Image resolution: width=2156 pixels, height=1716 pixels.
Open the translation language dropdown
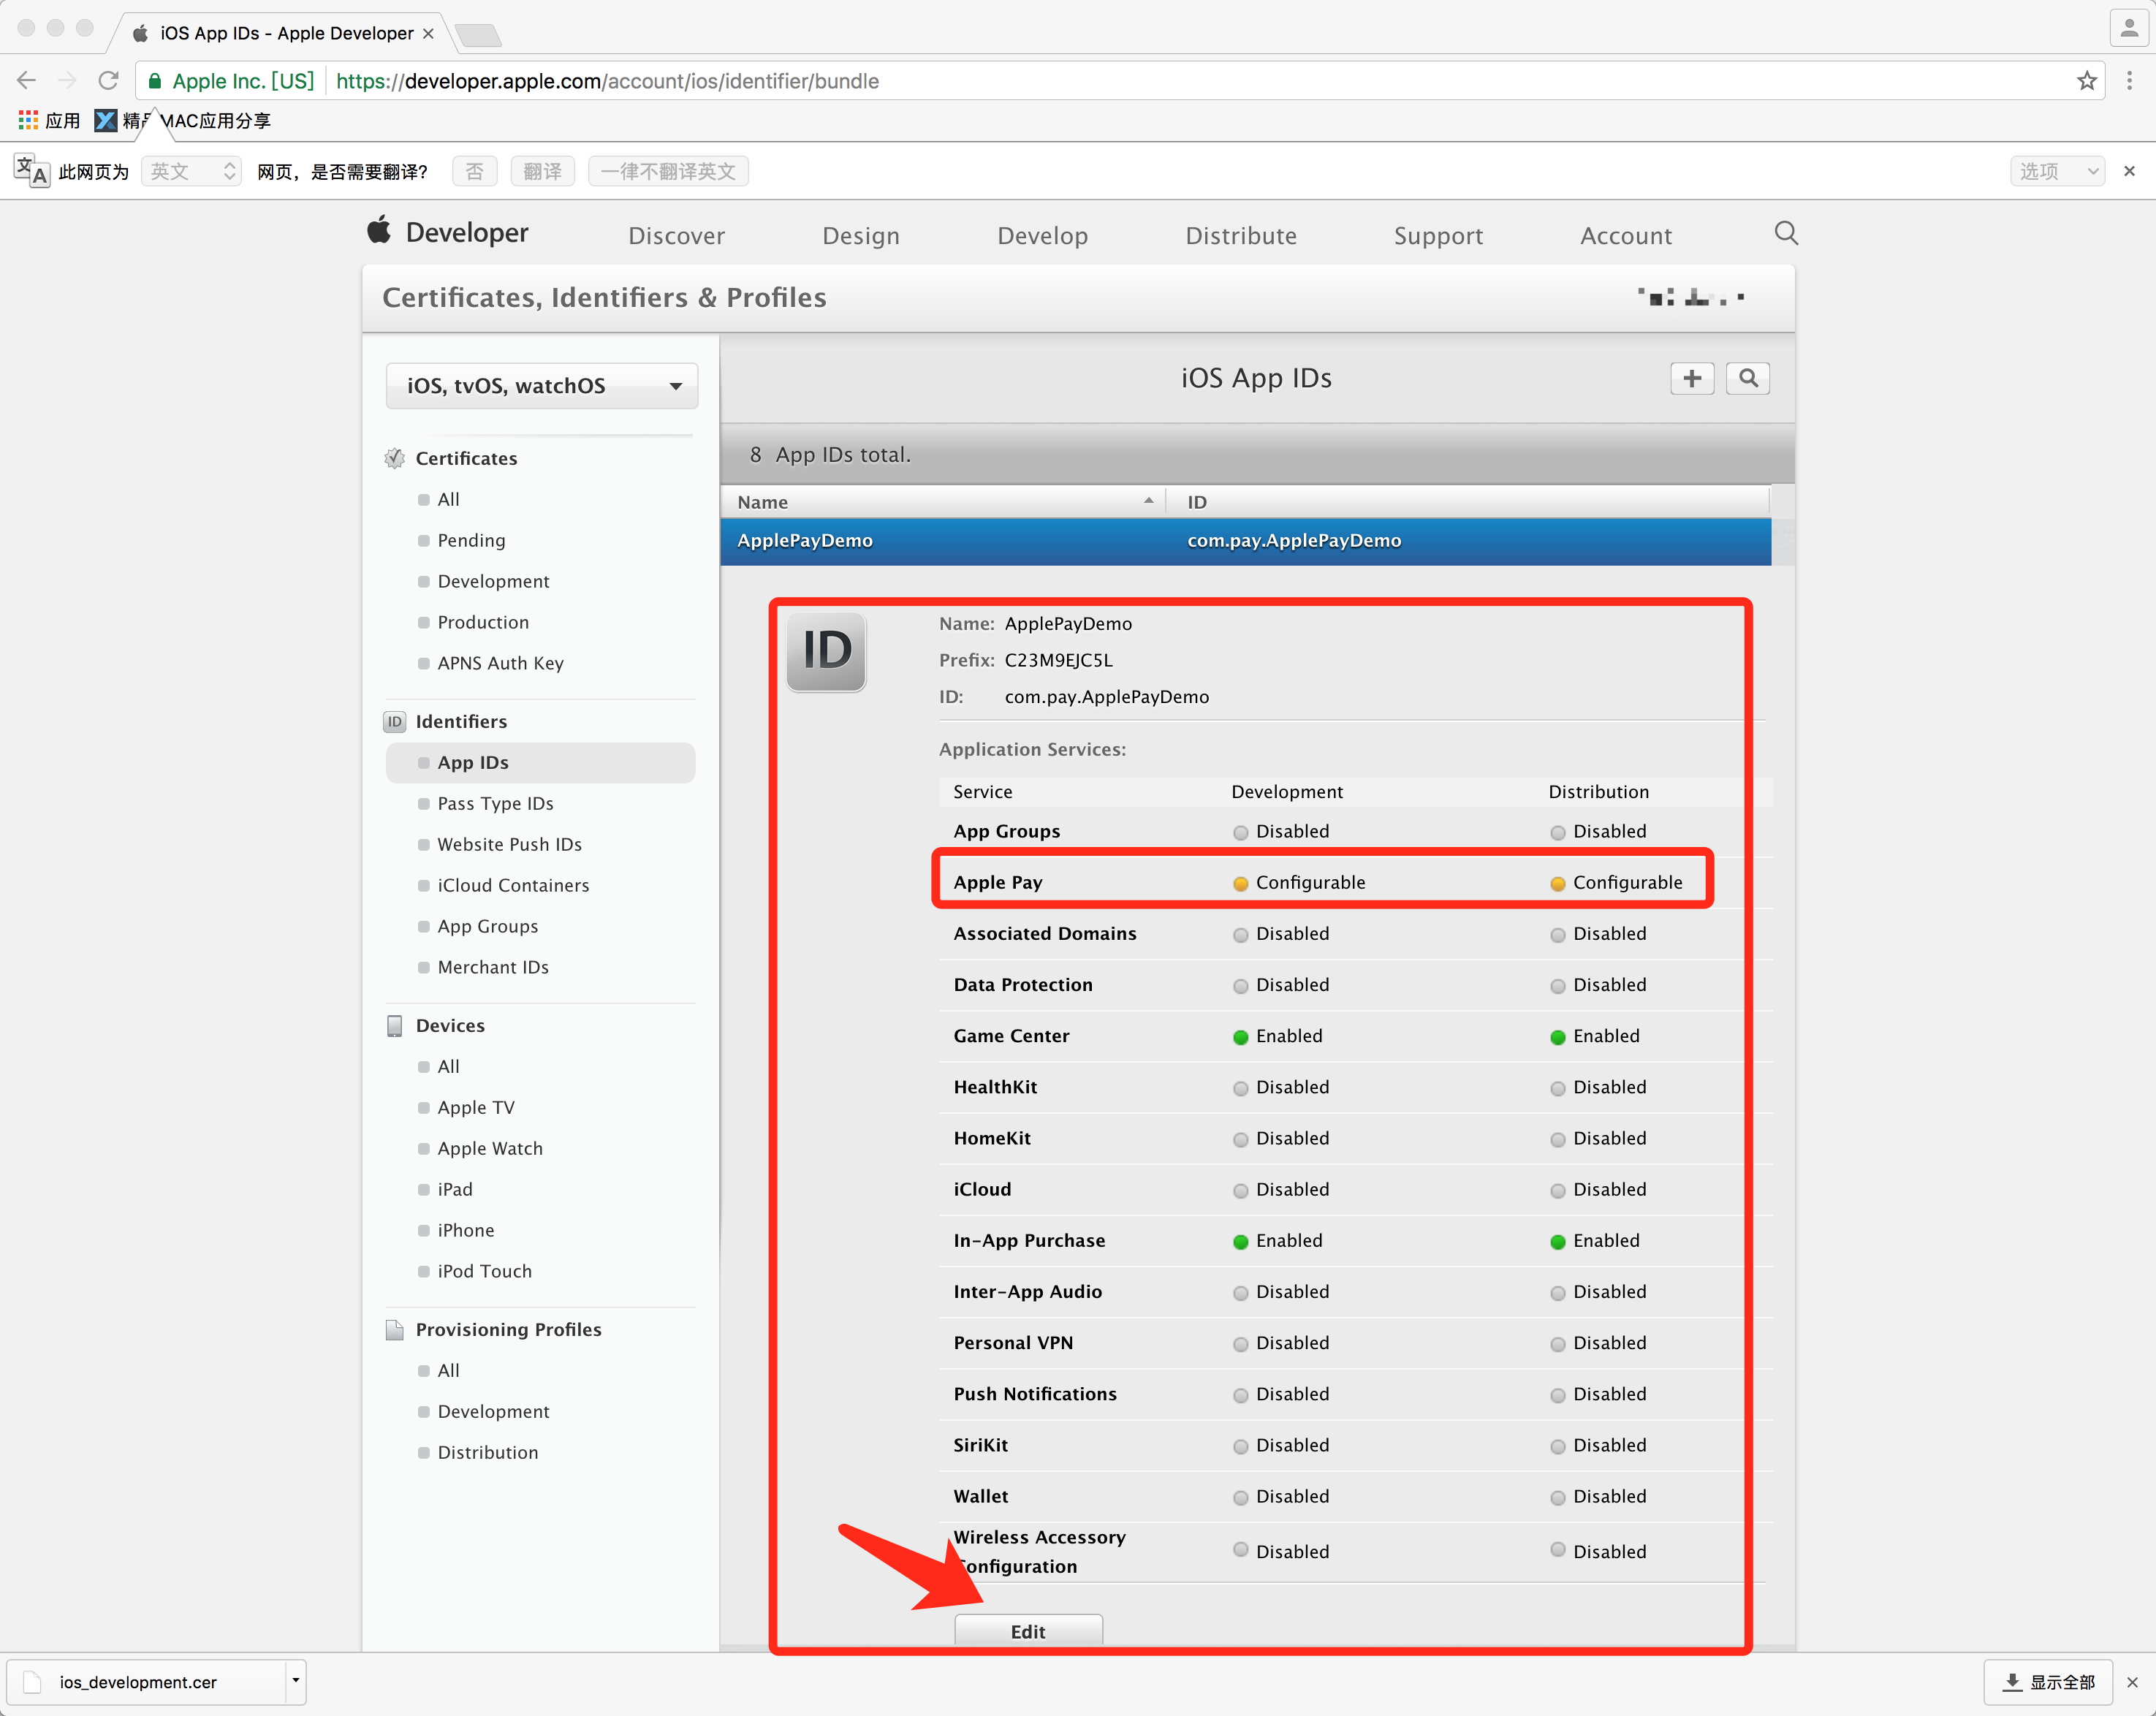pyautogui.click(x=191, y=172)
